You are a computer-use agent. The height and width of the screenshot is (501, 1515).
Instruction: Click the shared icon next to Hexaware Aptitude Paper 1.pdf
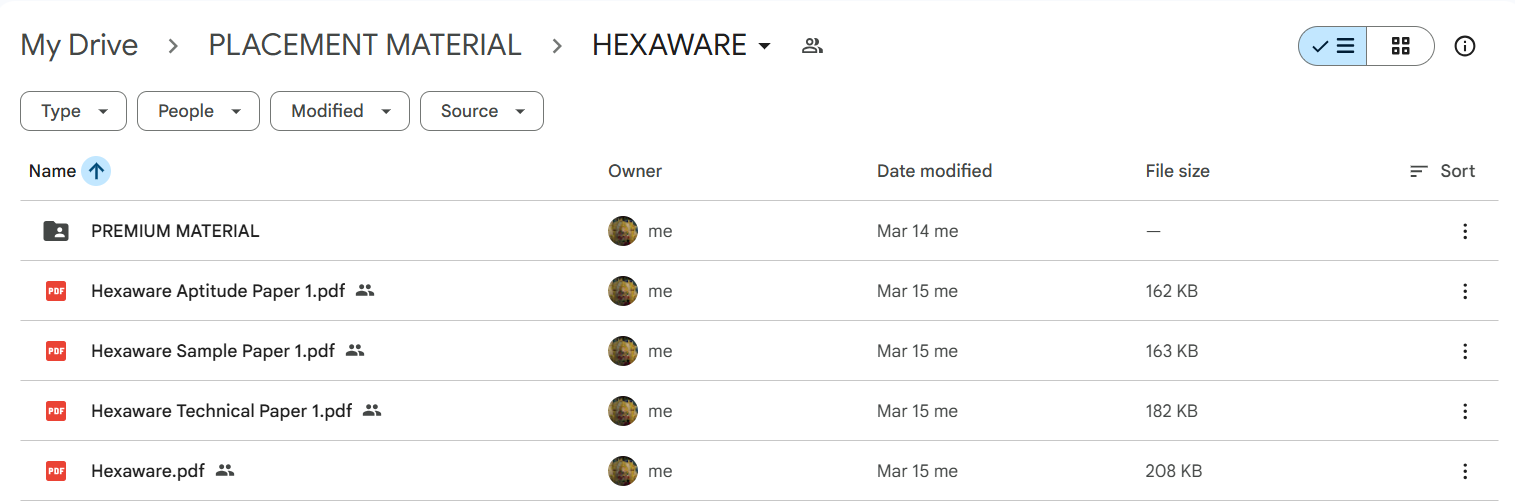365,291
